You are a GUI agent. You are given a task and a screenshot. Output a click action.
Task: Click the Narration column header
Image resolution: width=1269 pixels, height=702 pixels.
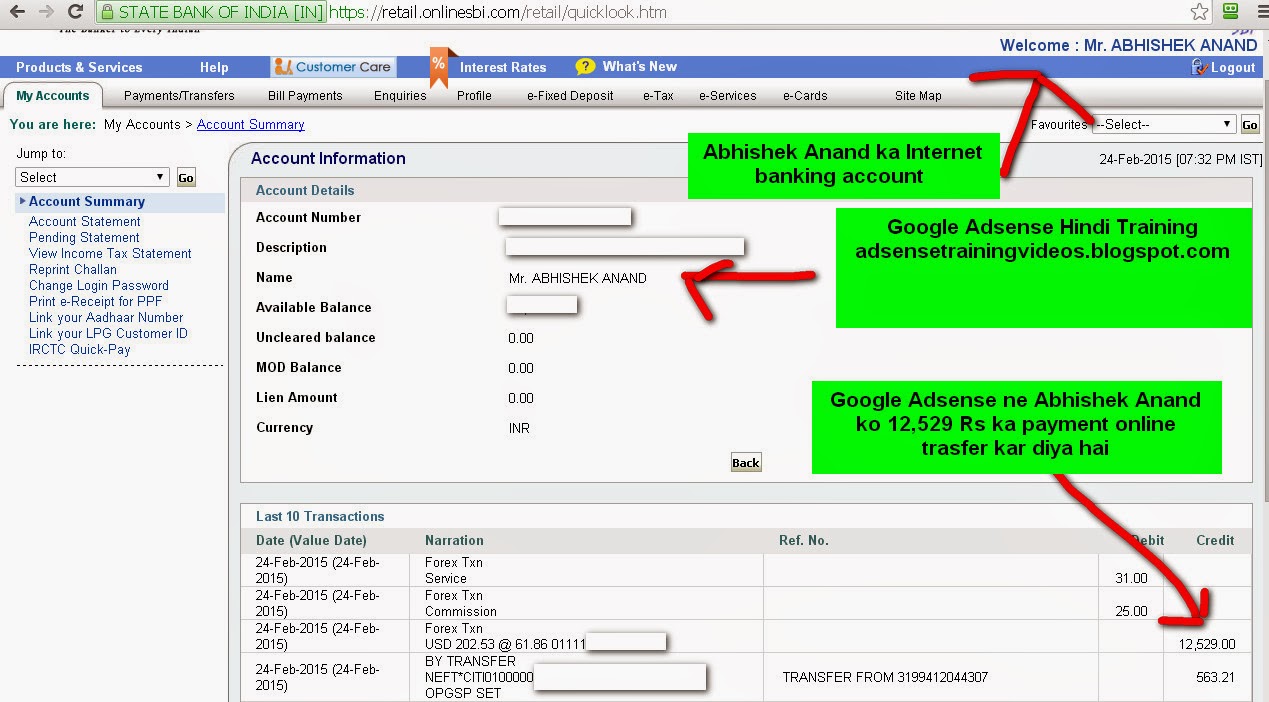(x=454, y=540)
